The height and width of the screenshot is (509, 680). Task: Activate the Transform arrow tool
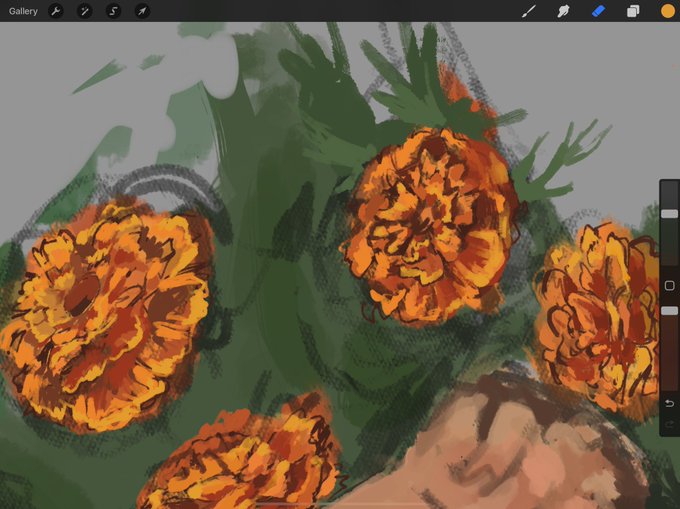tap(142, 11)
